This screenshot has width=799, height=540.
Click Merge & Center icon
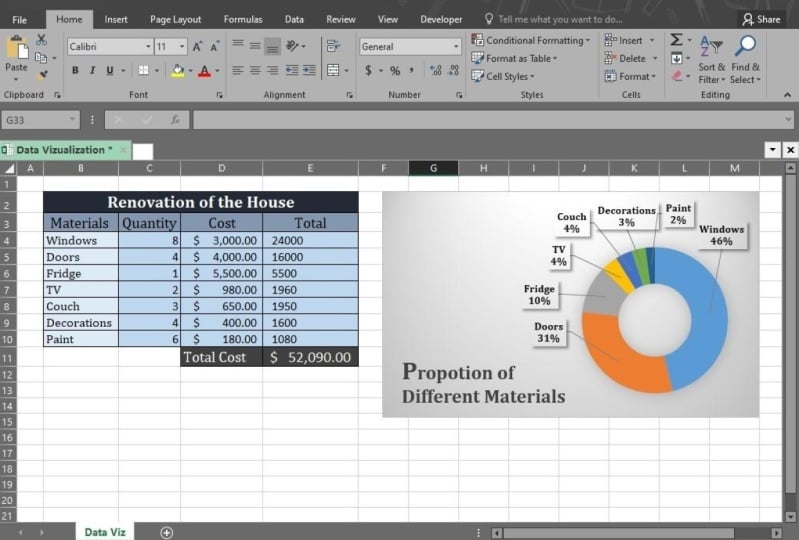[333, 70]
